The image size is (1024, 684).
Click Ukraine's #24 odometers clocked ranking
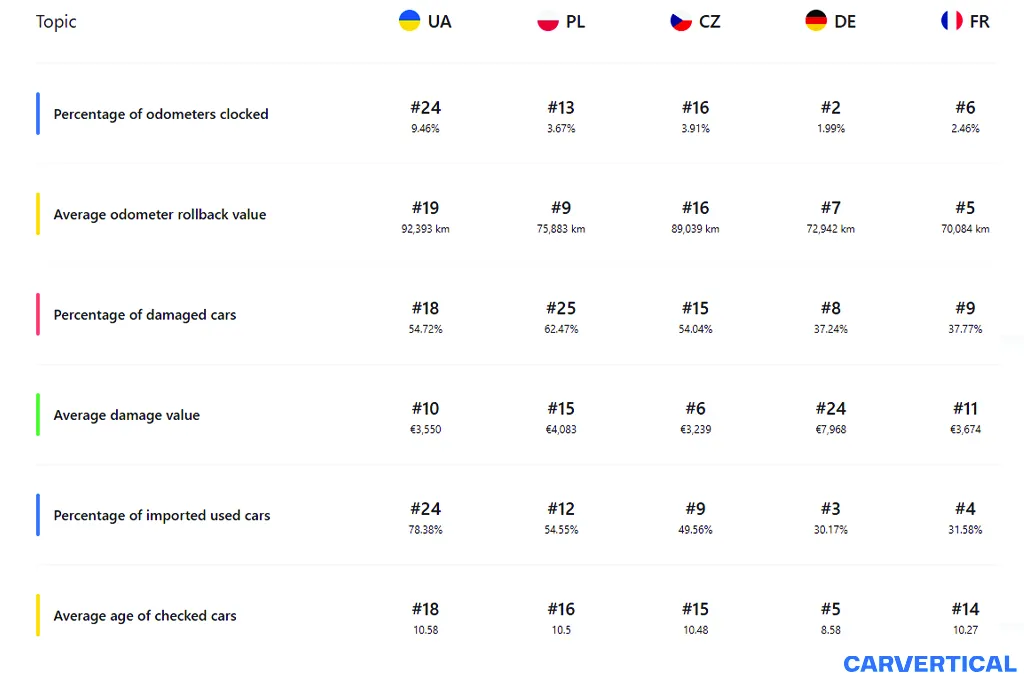click(x=425, y=108)
